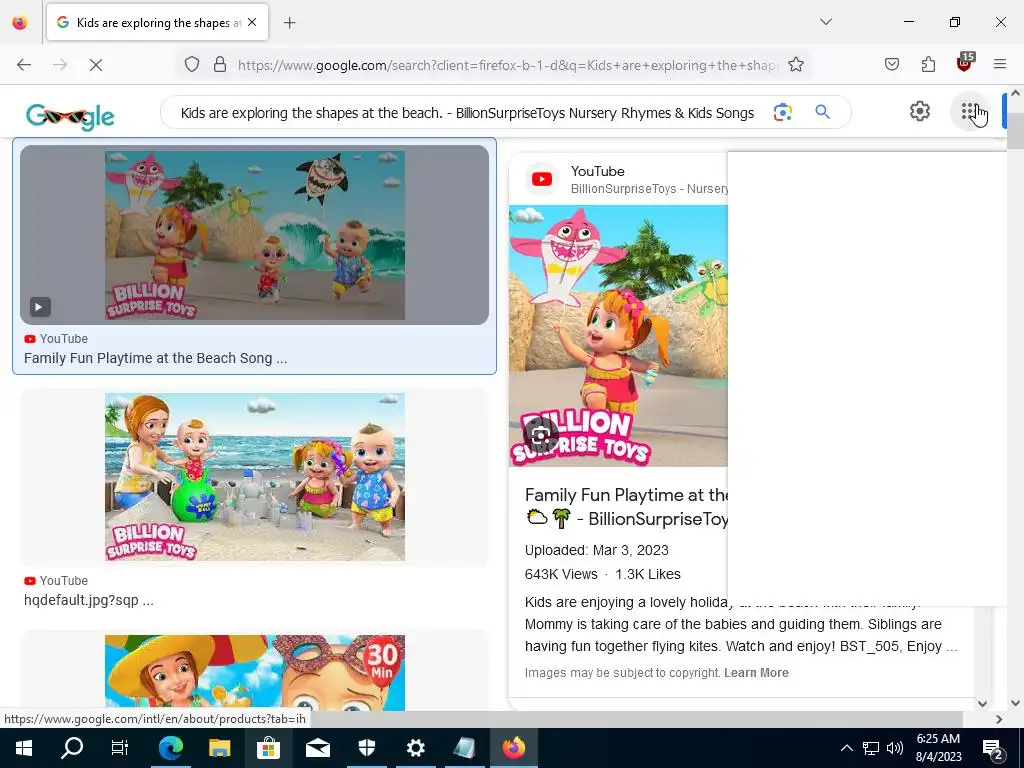Close the Kids are exploring tab
Screen dimensions: 1024x768
pos(252,22)
